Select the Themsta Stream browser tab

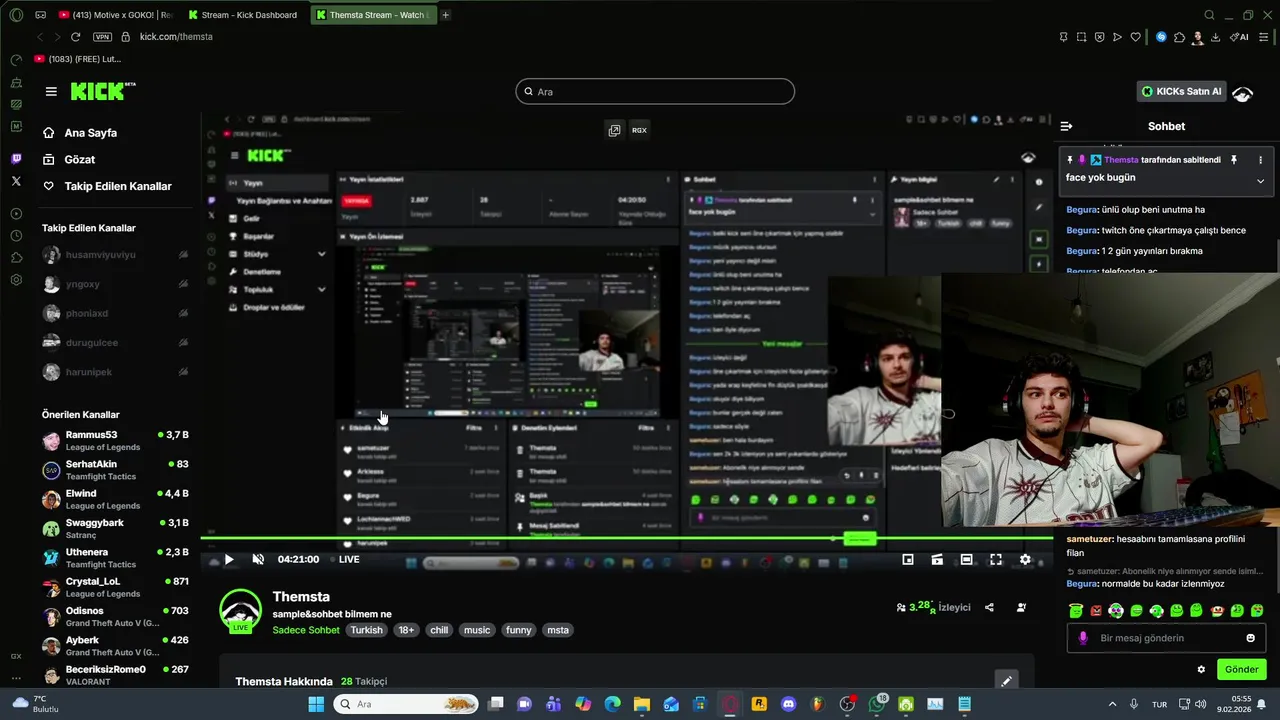373,15
